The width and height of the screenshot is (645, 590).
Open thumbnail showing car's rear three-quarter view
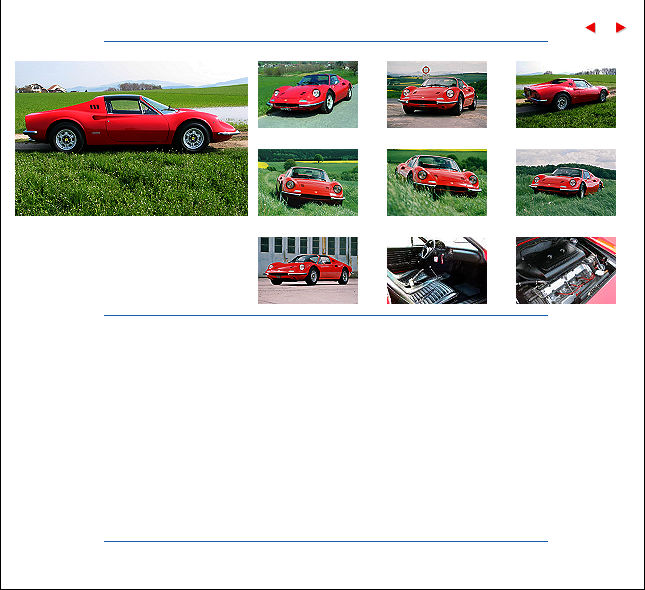(566, 94)
